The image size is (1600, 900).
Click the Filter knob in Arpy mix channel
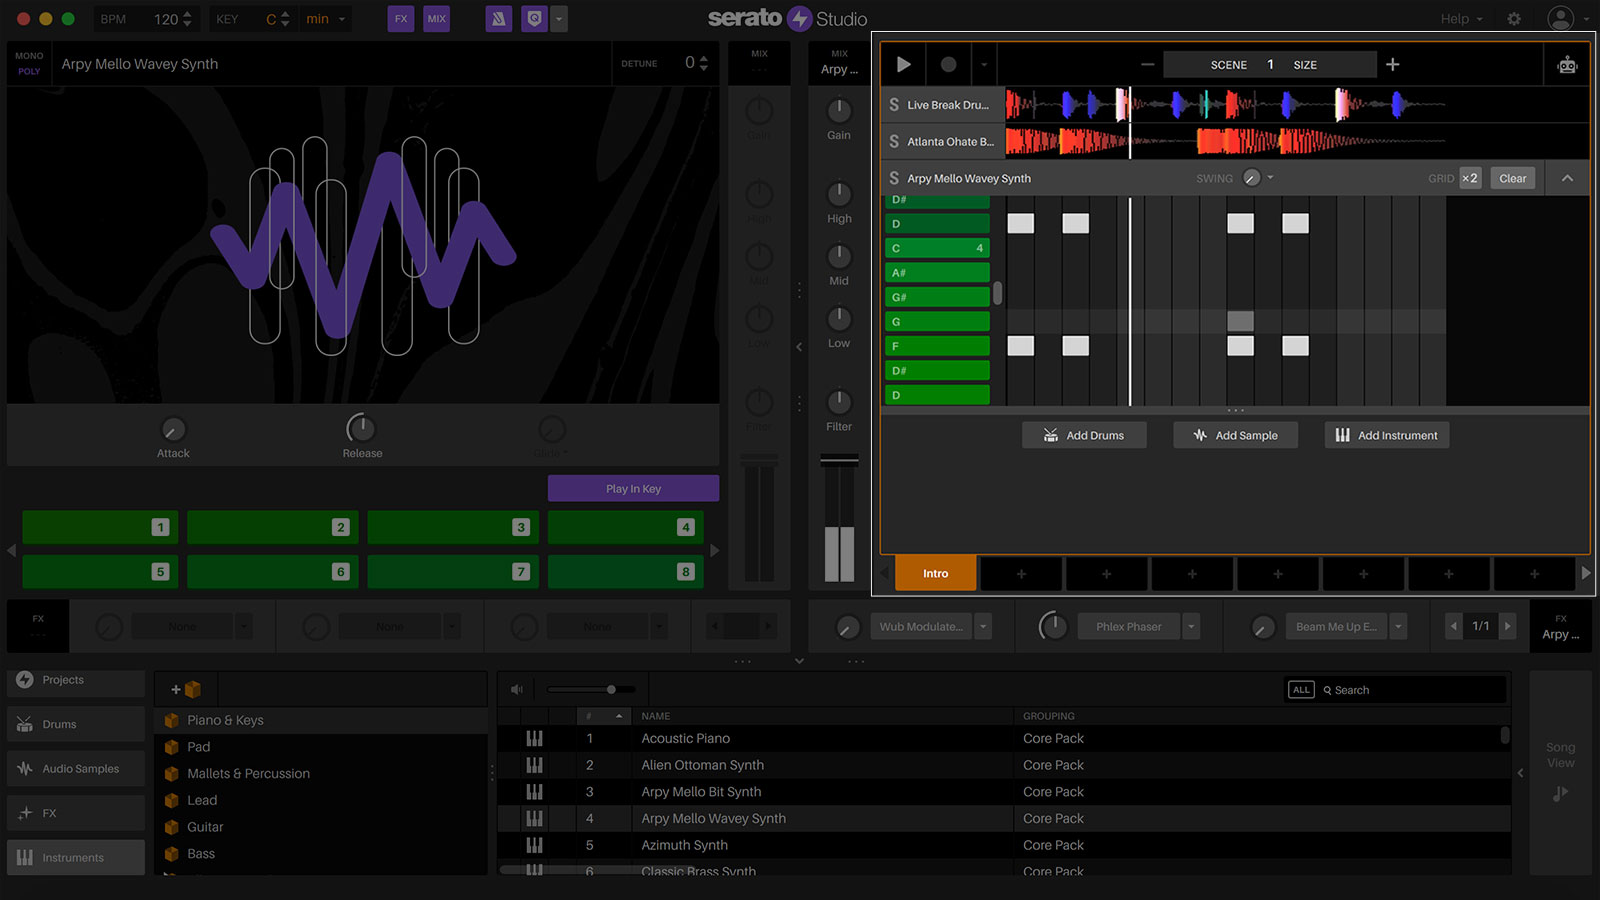coord(839,401)
